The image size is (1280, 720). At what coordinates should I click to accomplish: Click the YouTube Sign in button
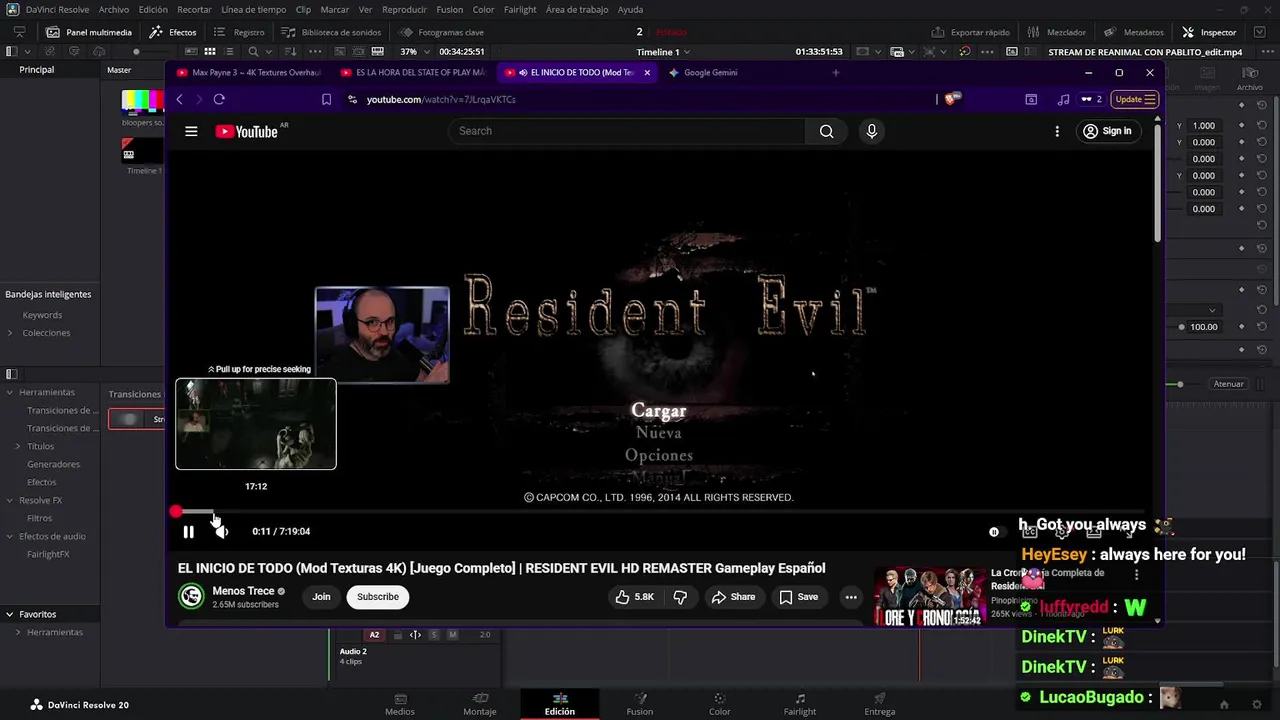(1107, 131)
